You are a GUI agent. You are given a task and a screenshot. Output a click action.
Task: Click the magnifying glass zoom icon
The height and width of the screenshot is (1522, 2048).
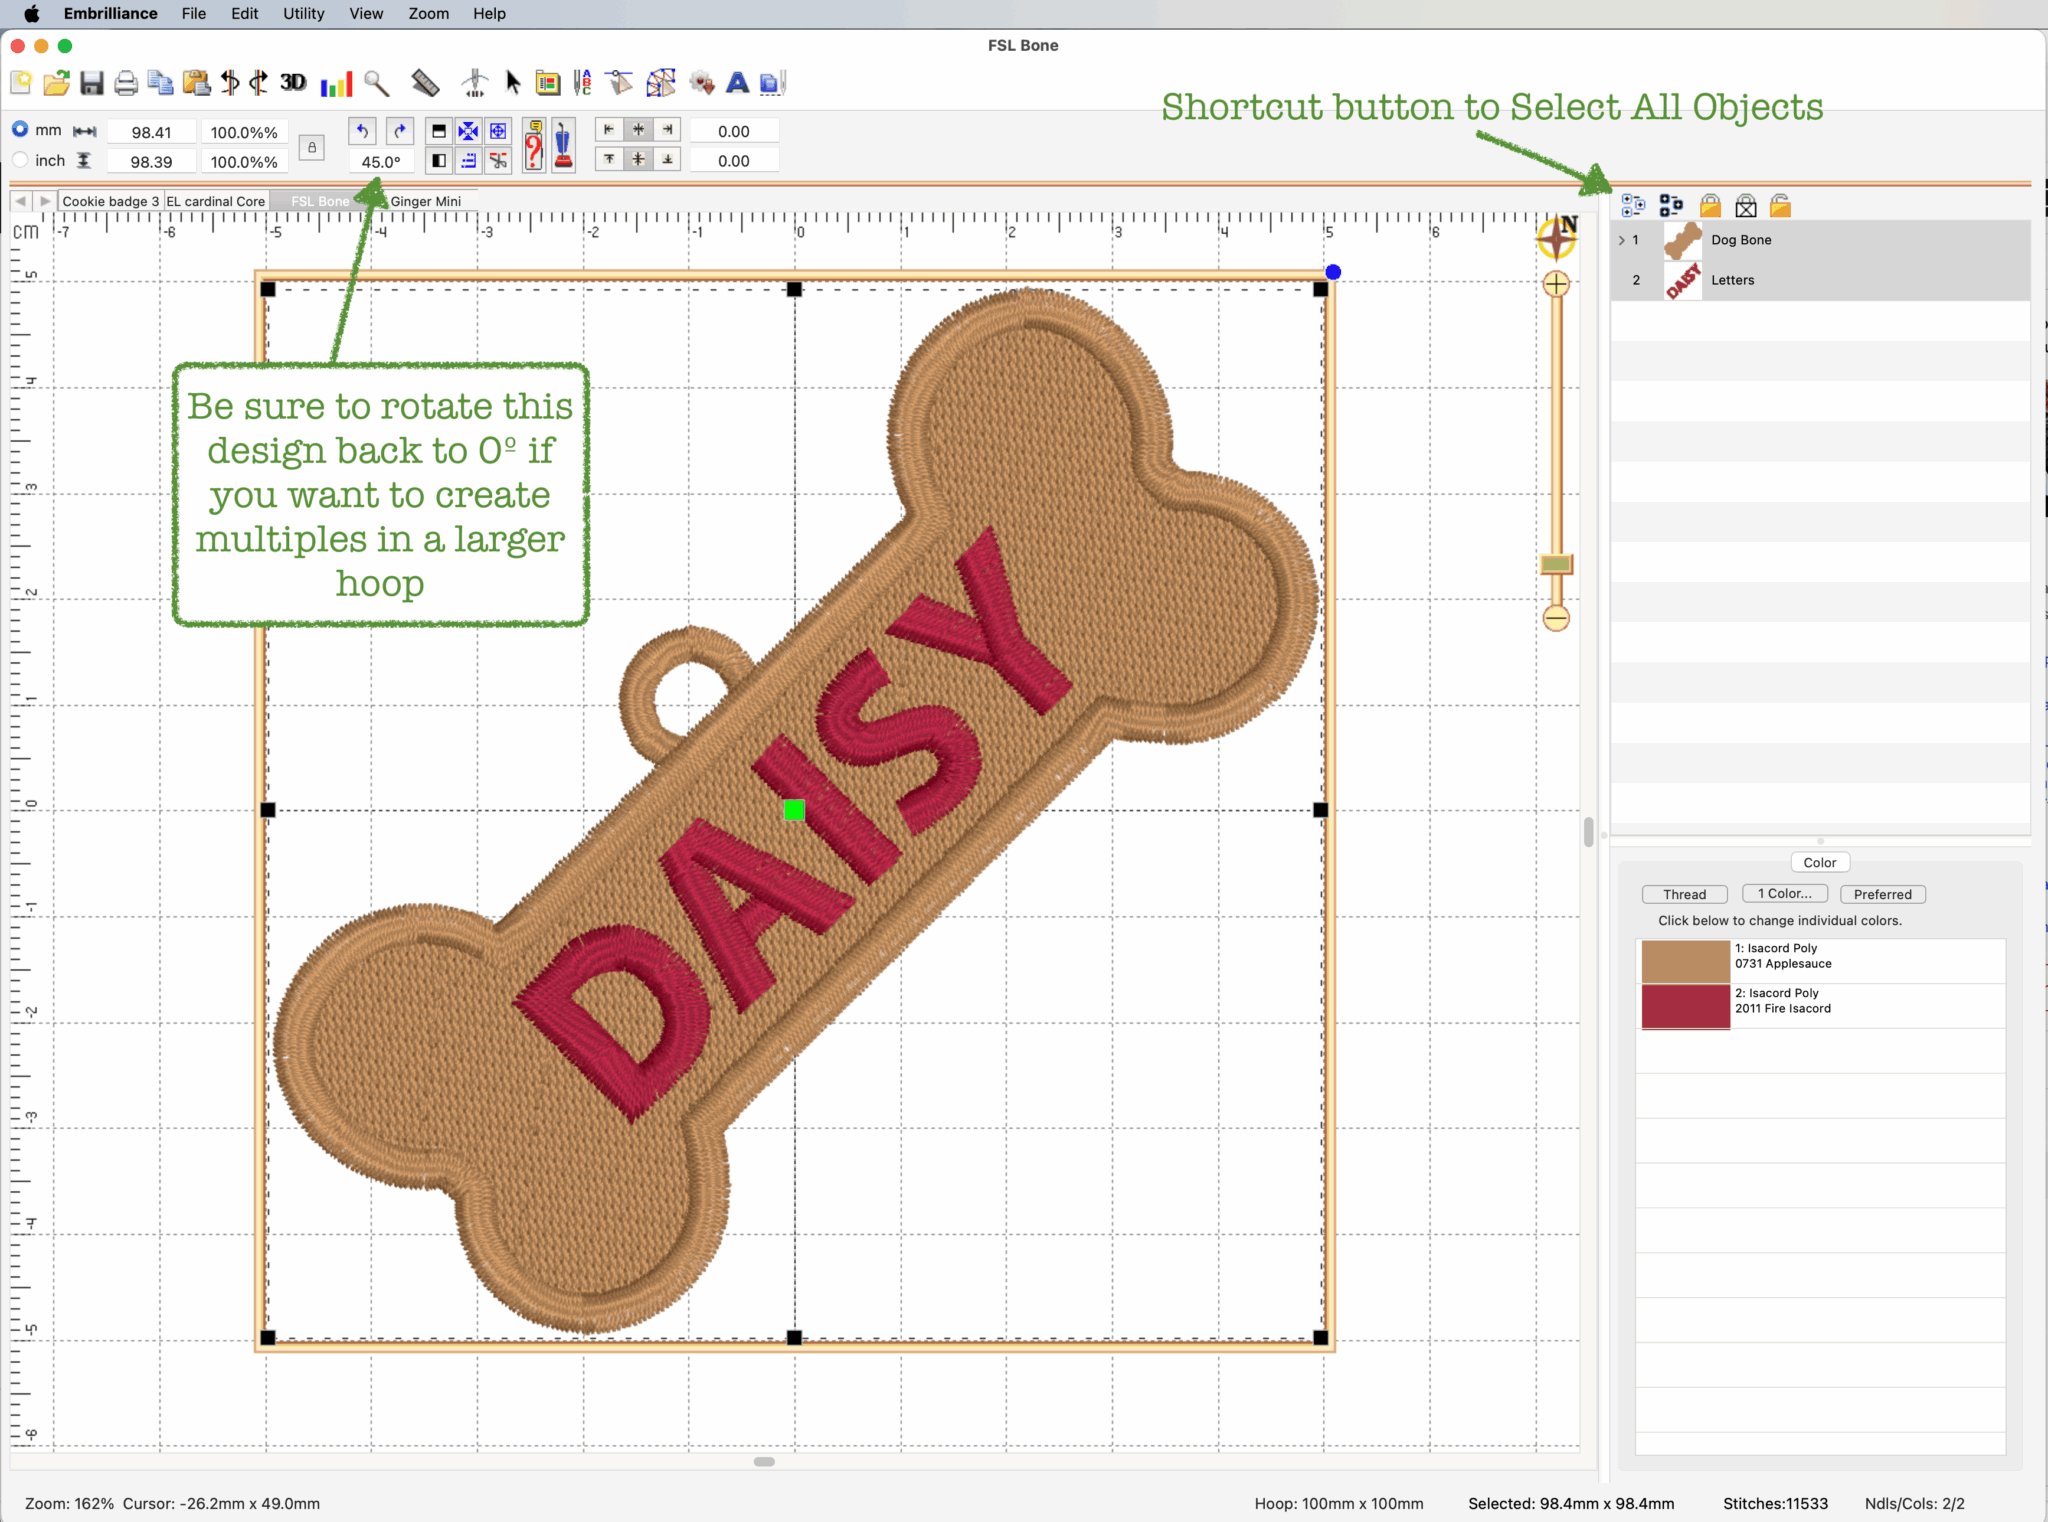pos(377,83)
